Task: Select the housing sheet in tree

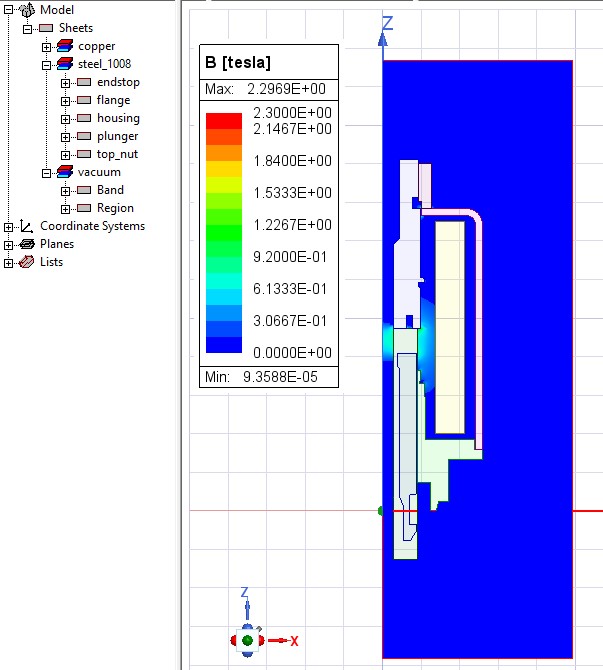Action: (118, 118)
